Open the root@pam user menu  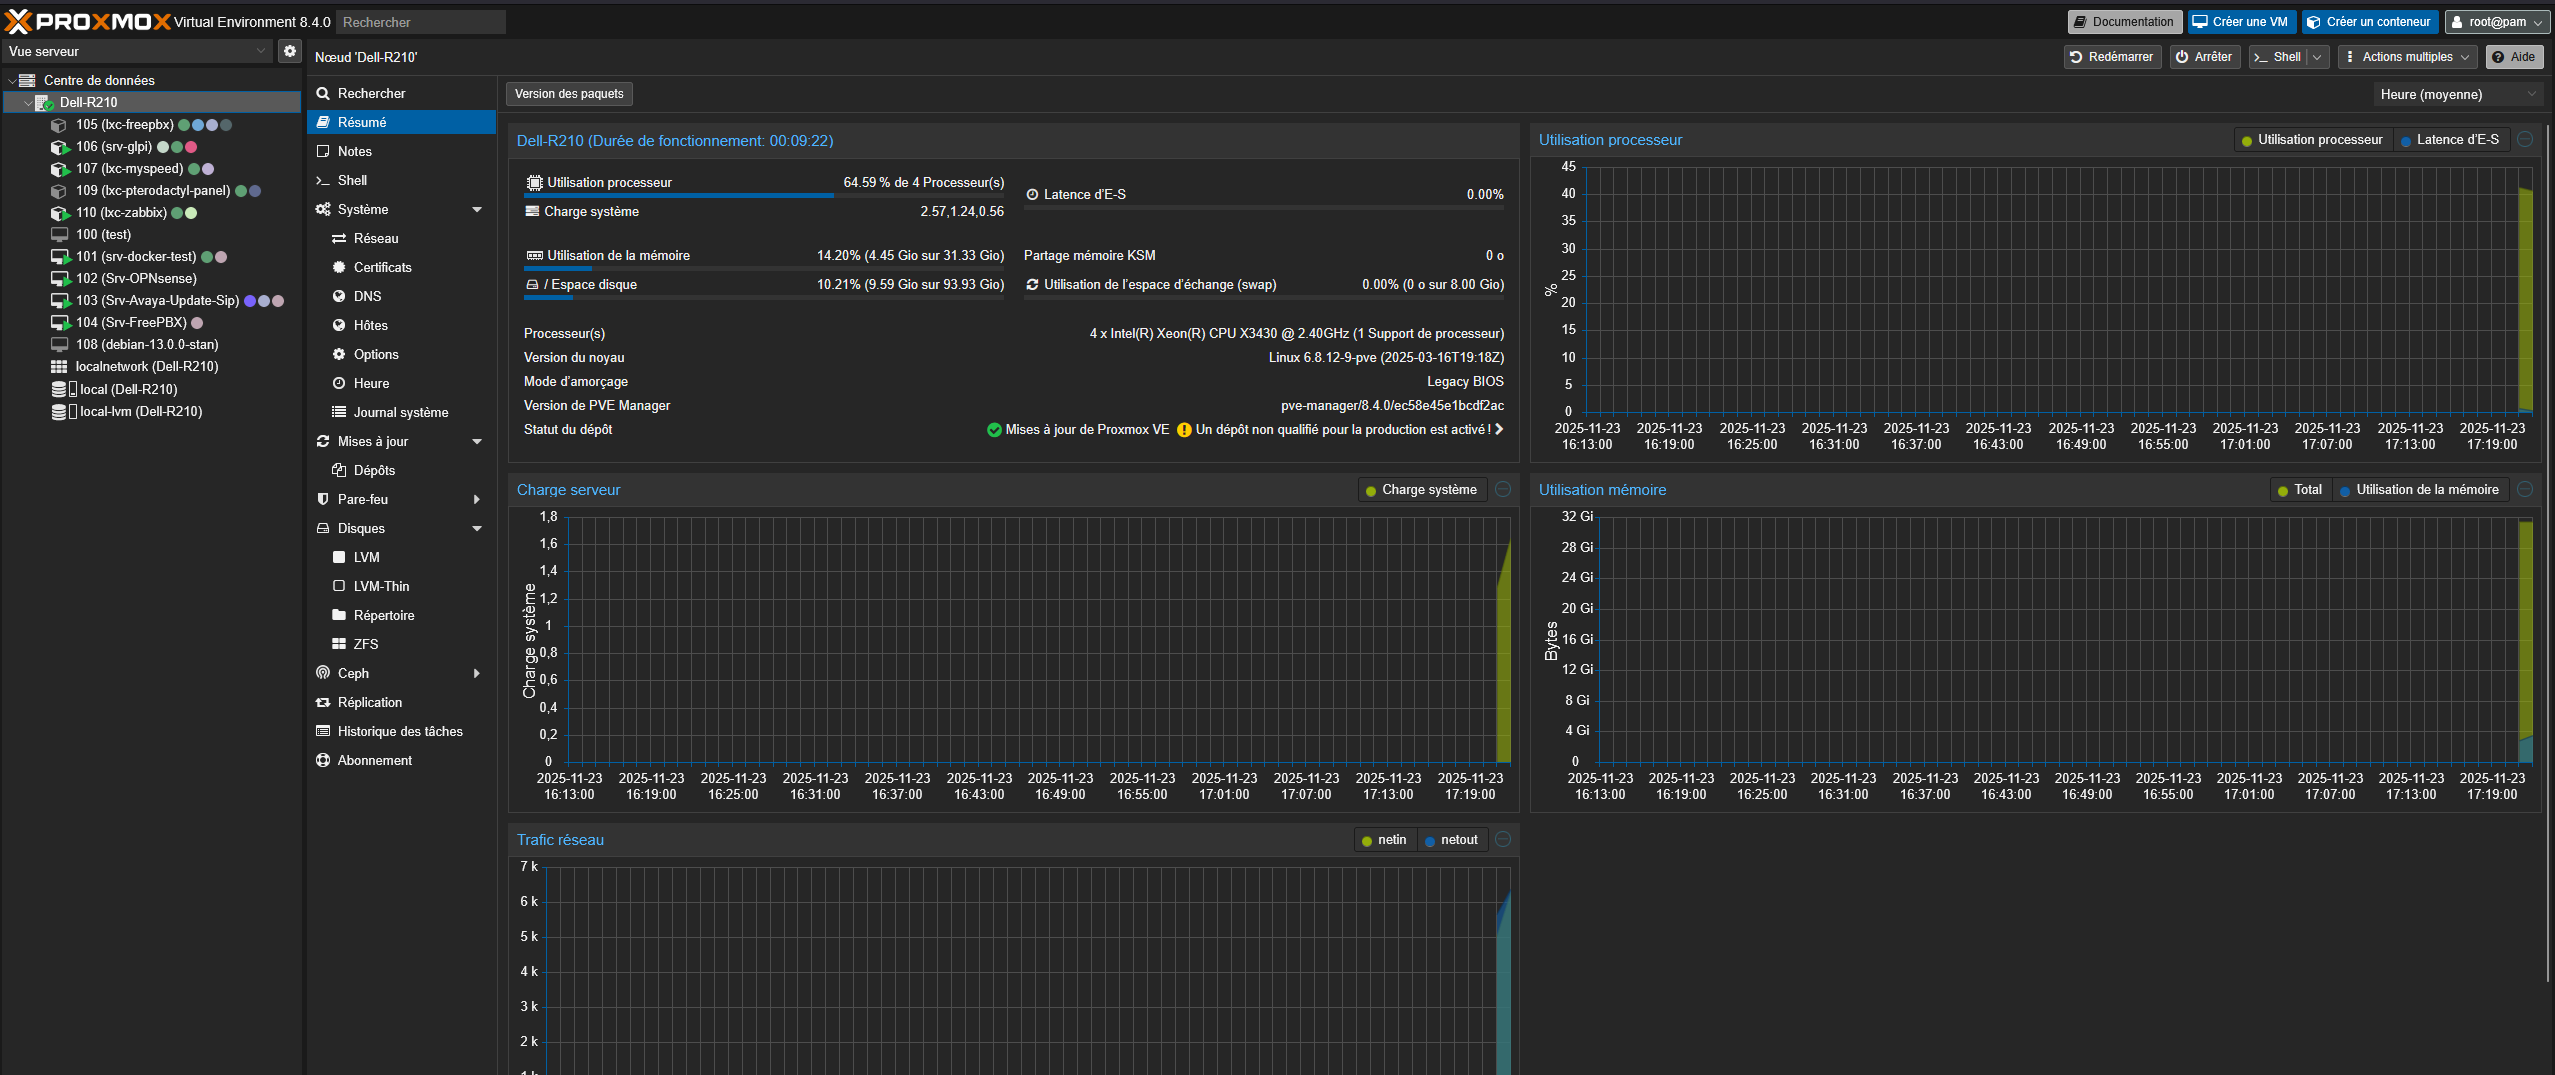pos(2497,22)
